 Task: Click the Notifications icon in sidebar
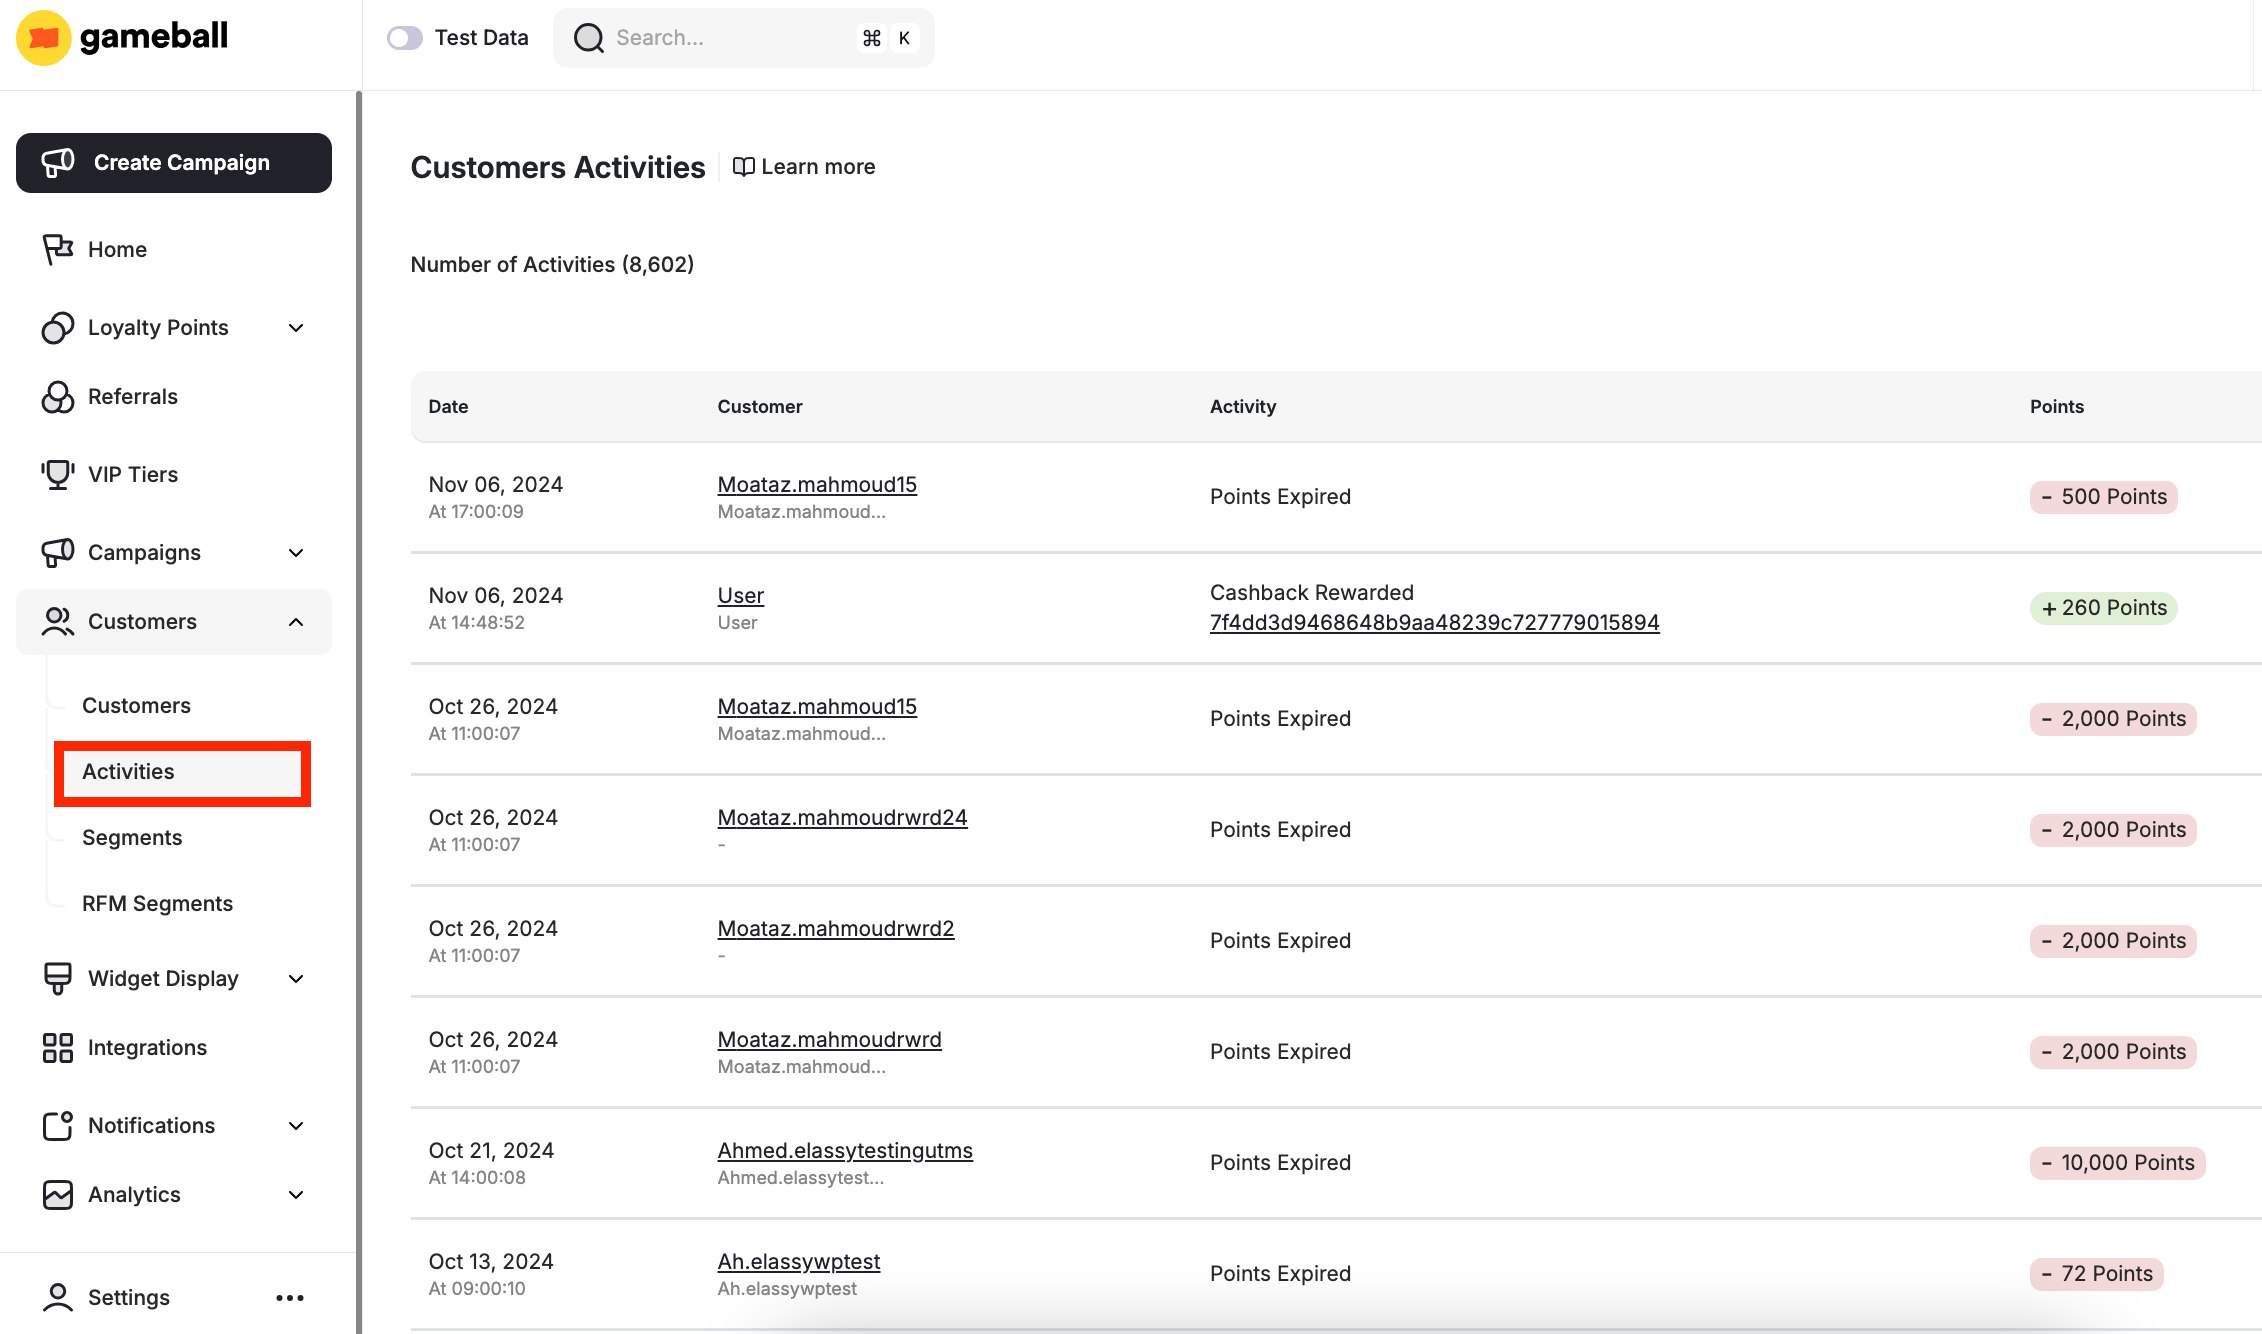pyautogui.click(x=58, y=1125)
